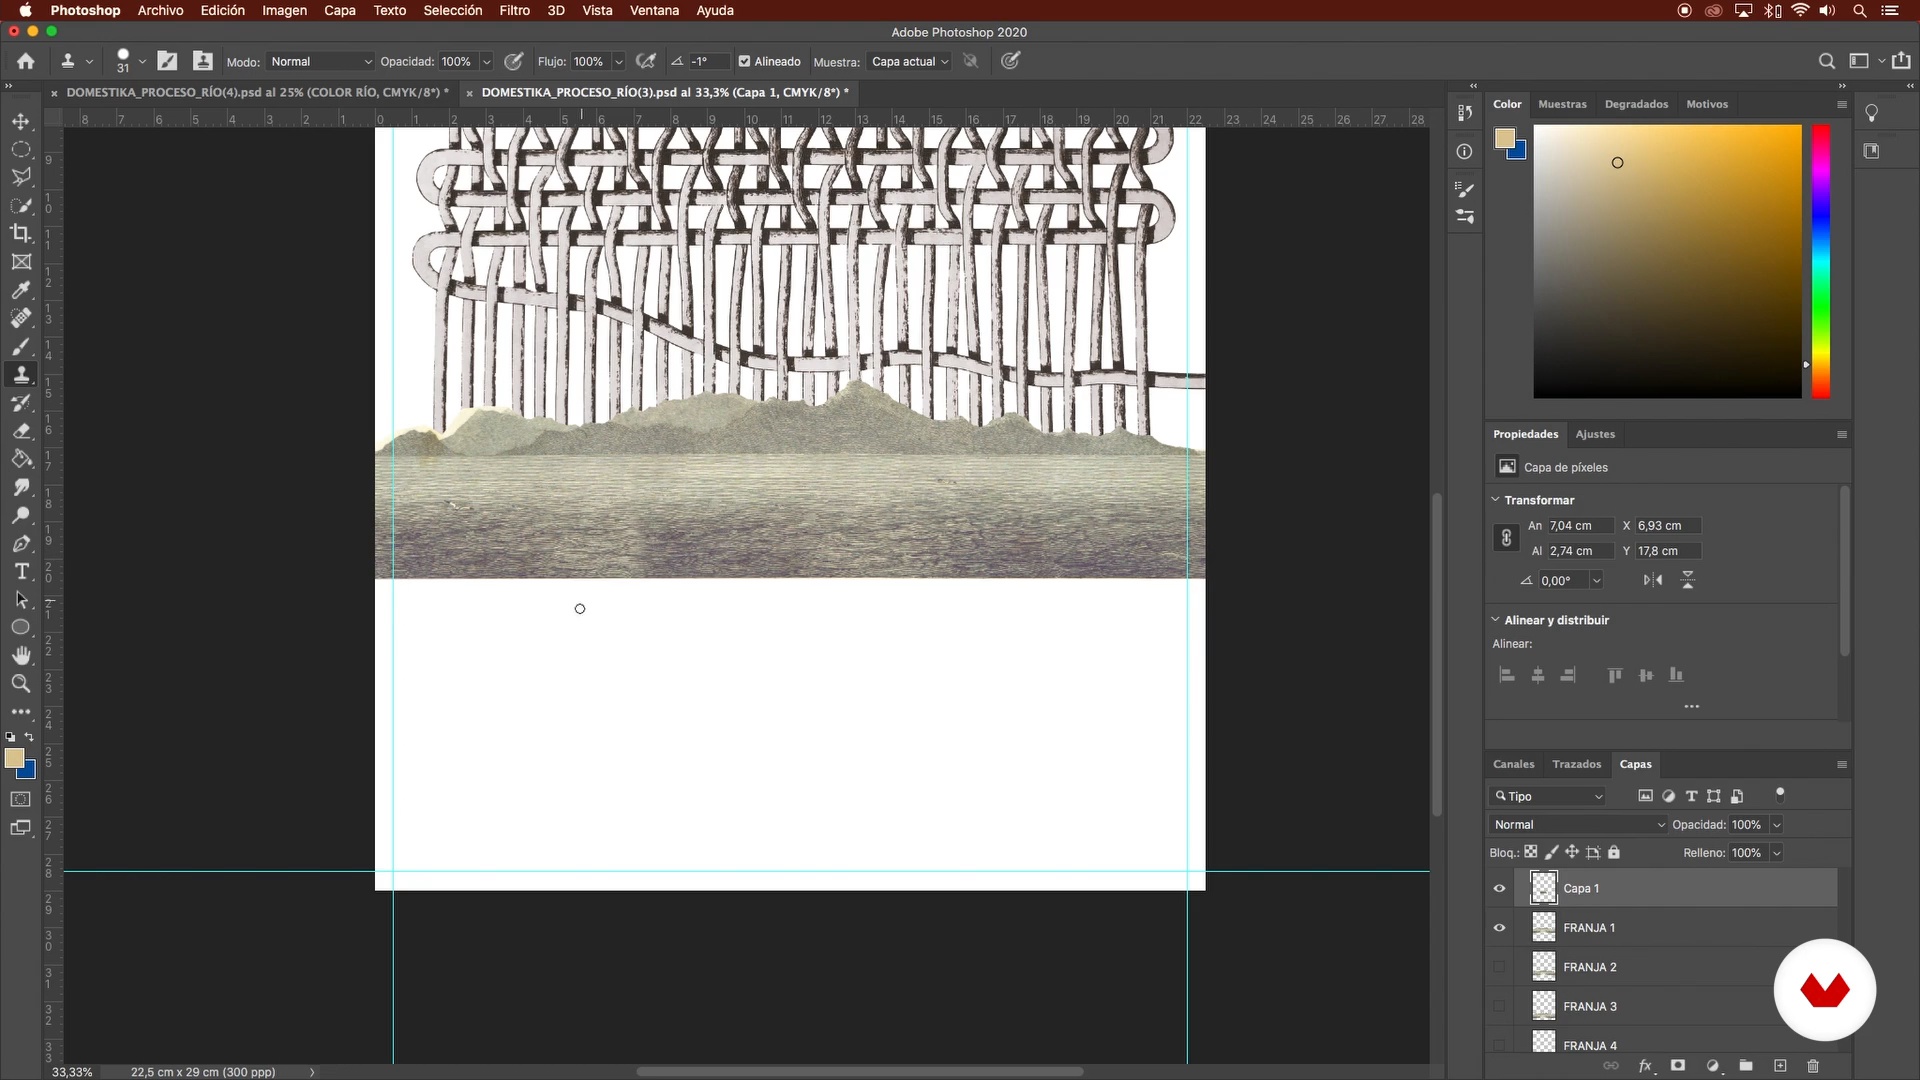Toggle pressure for opacity icon
Image resolution: width=1920 pixels, height=1080 pixels.
click(x=514, y=61)
